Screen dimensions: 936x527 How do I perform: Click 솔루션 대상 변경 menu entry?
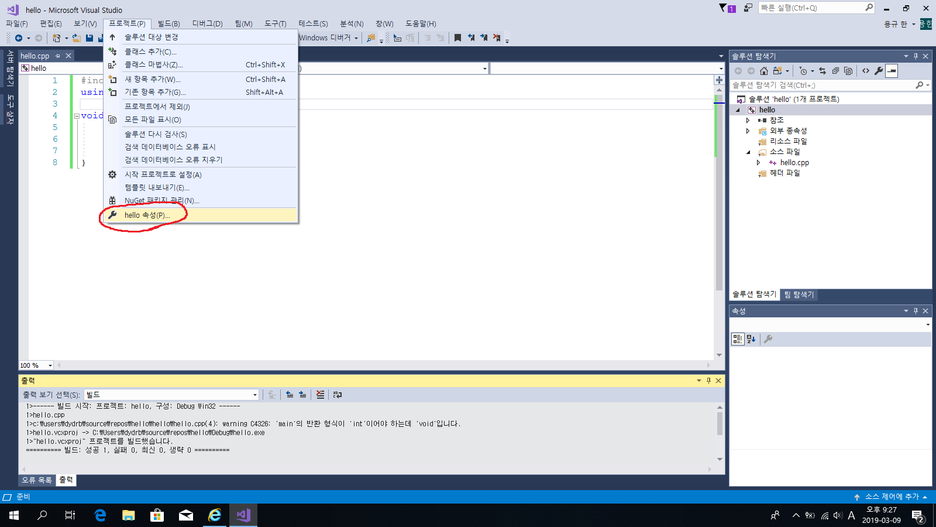(201, 37)
